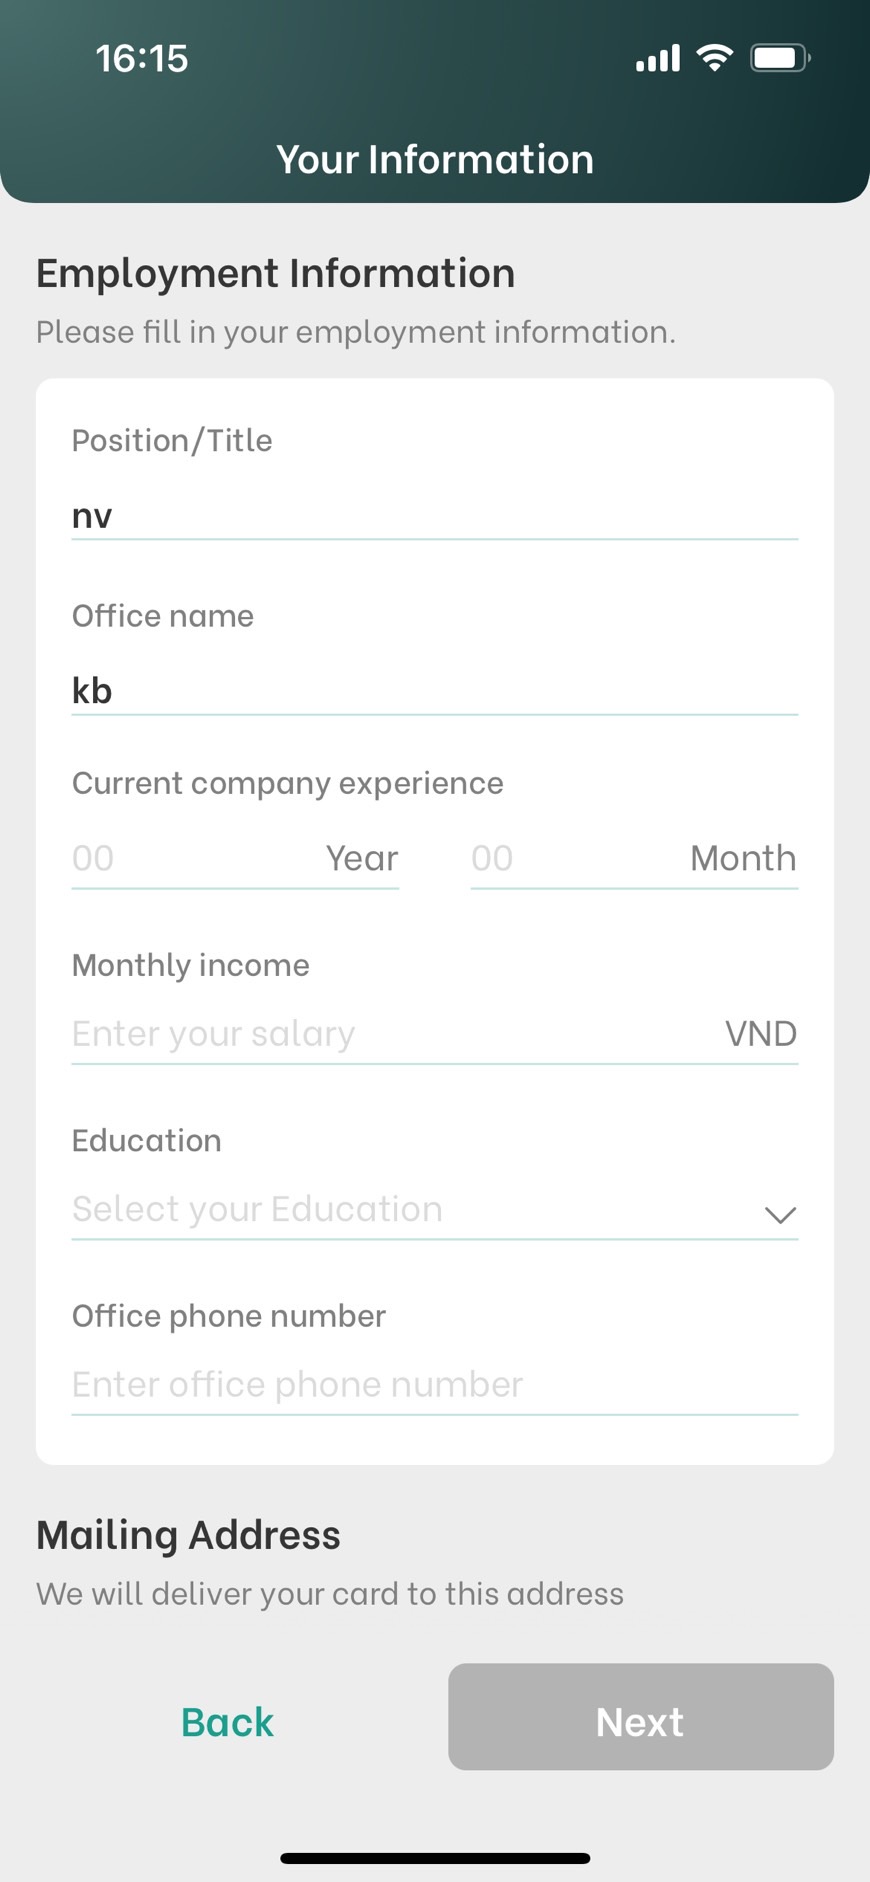Viewport: 870px width, 1882px height.
Task: Tap the battery icon in status bar
Action: tap(780, 58)
